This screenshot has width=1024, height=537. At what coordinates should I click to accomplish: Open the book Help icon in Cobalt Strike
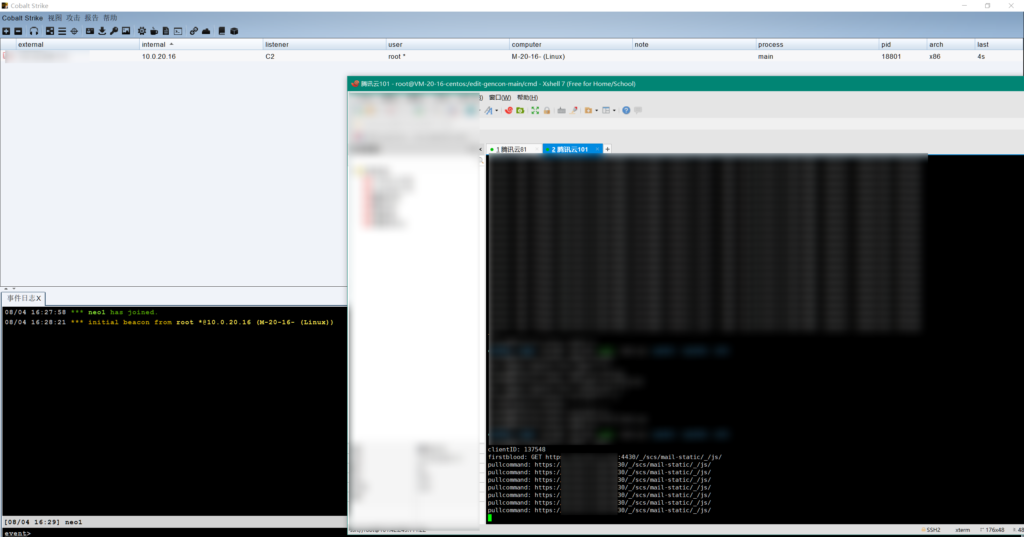tap(222, 31)
